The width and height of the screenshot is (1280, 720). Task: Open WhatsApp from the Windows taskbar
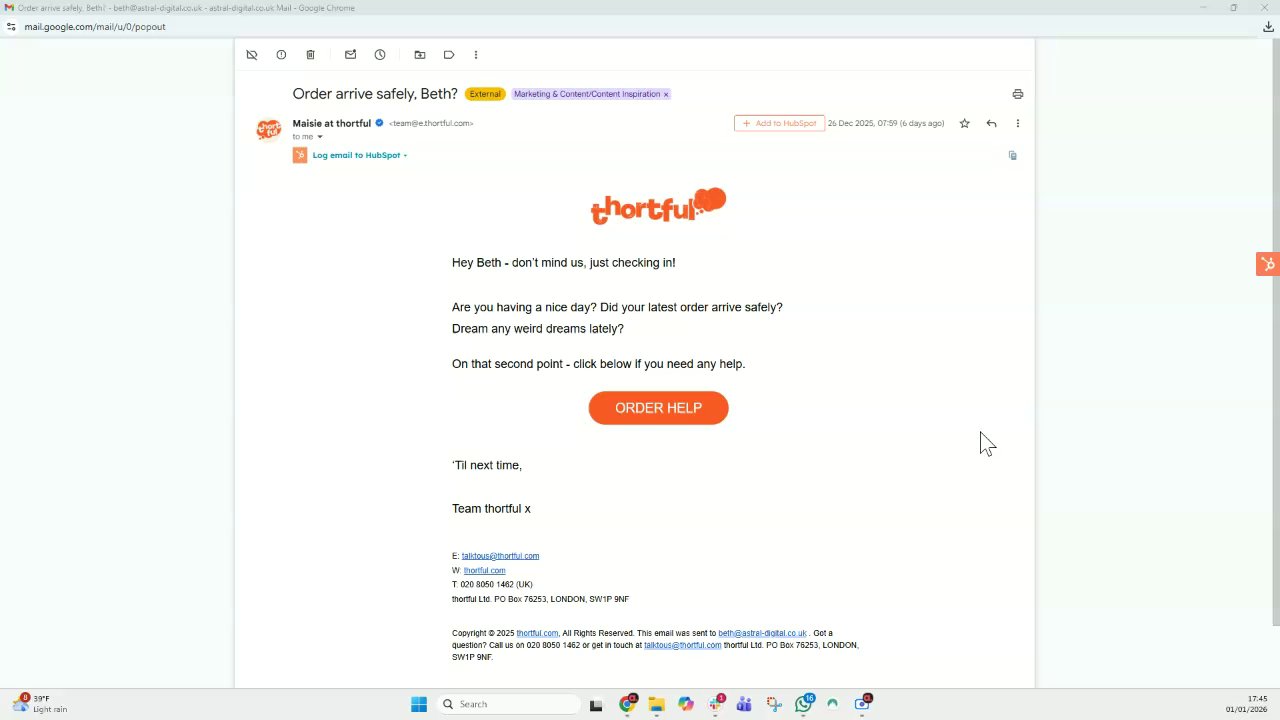pos(804,704)
